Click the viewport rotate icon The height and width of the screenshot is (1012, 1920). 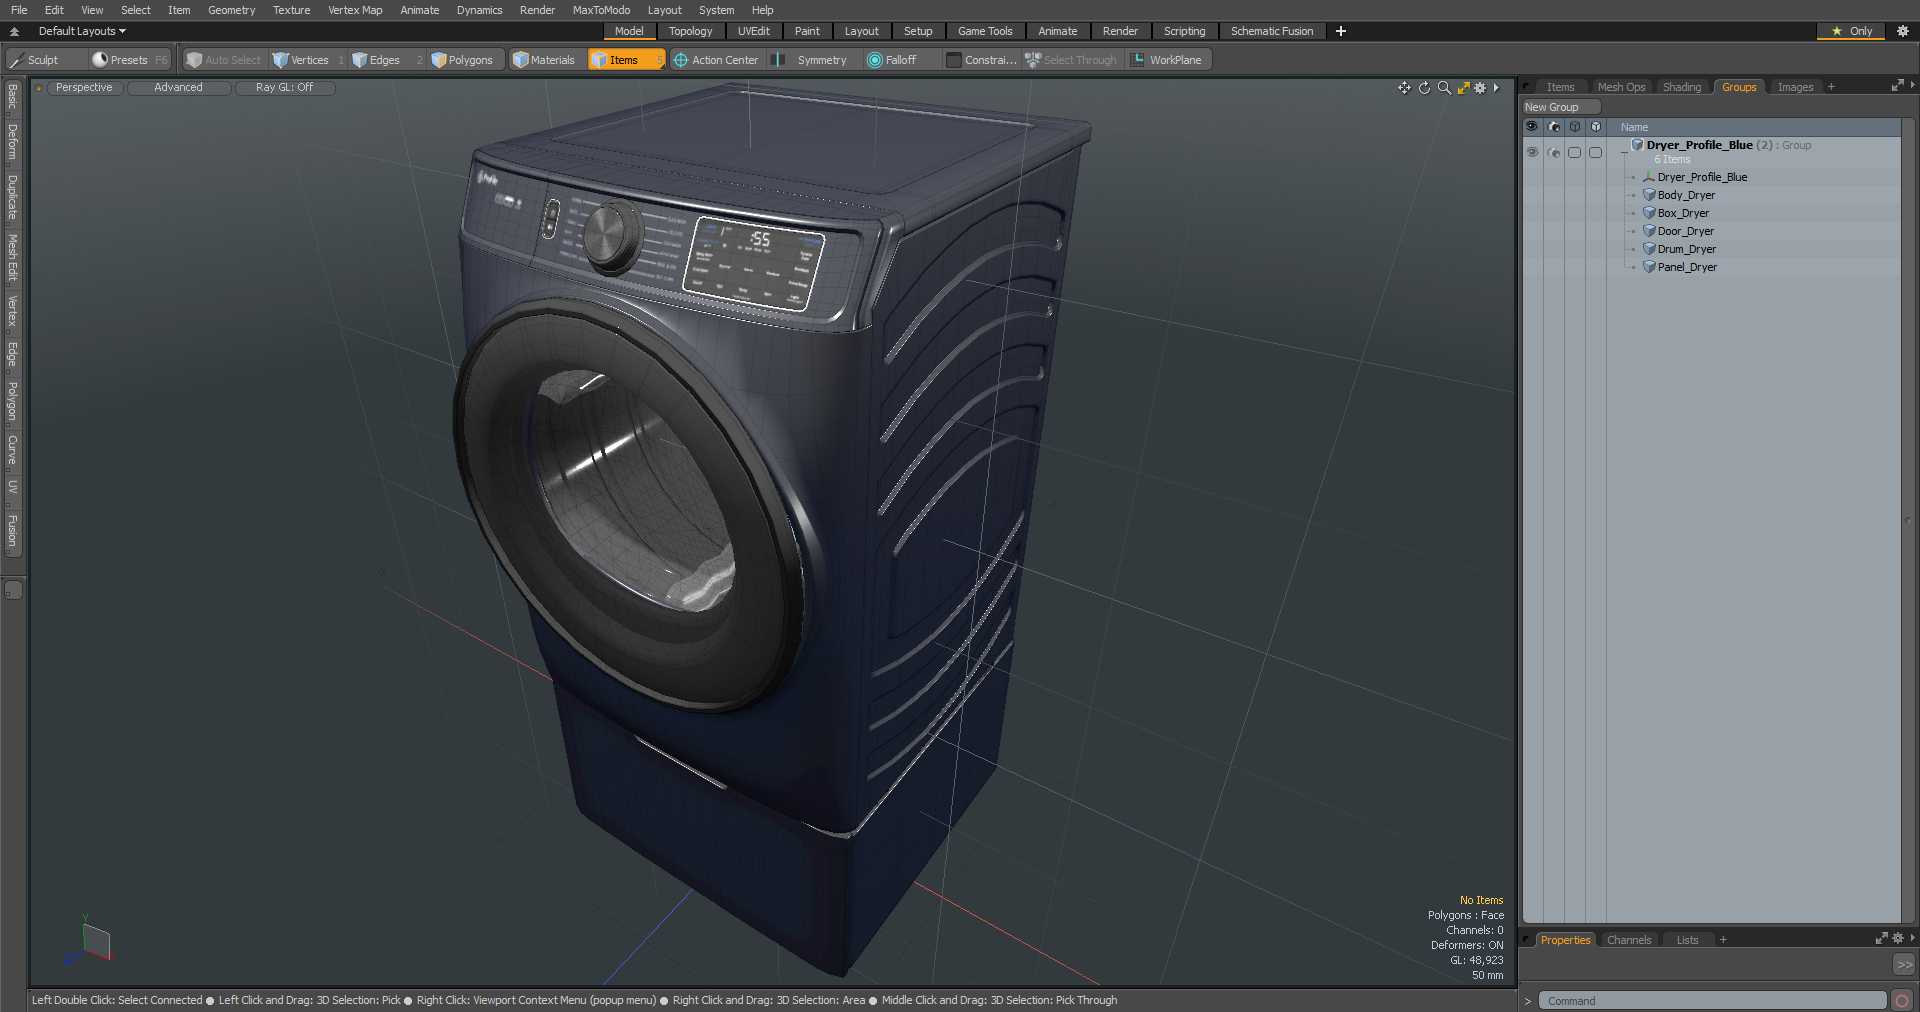pos(1424,88)
